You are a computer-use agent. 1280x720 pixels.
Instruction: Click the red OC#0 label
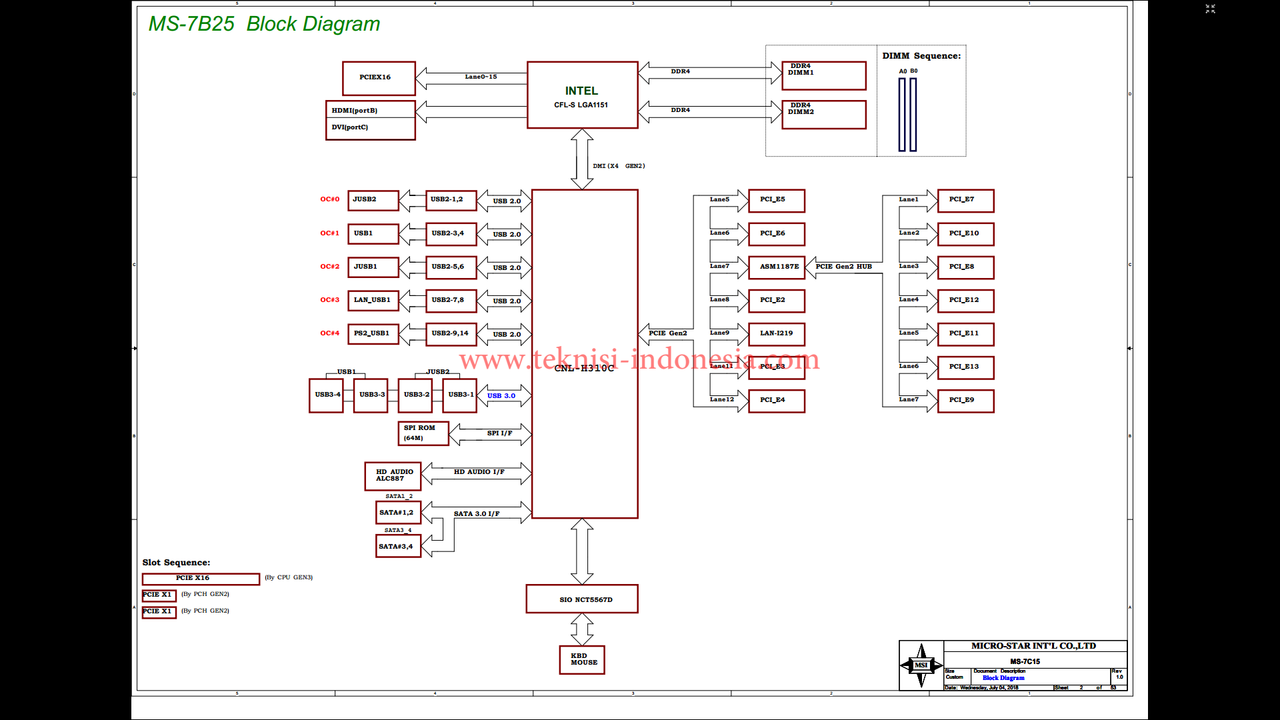coord(330,199)
